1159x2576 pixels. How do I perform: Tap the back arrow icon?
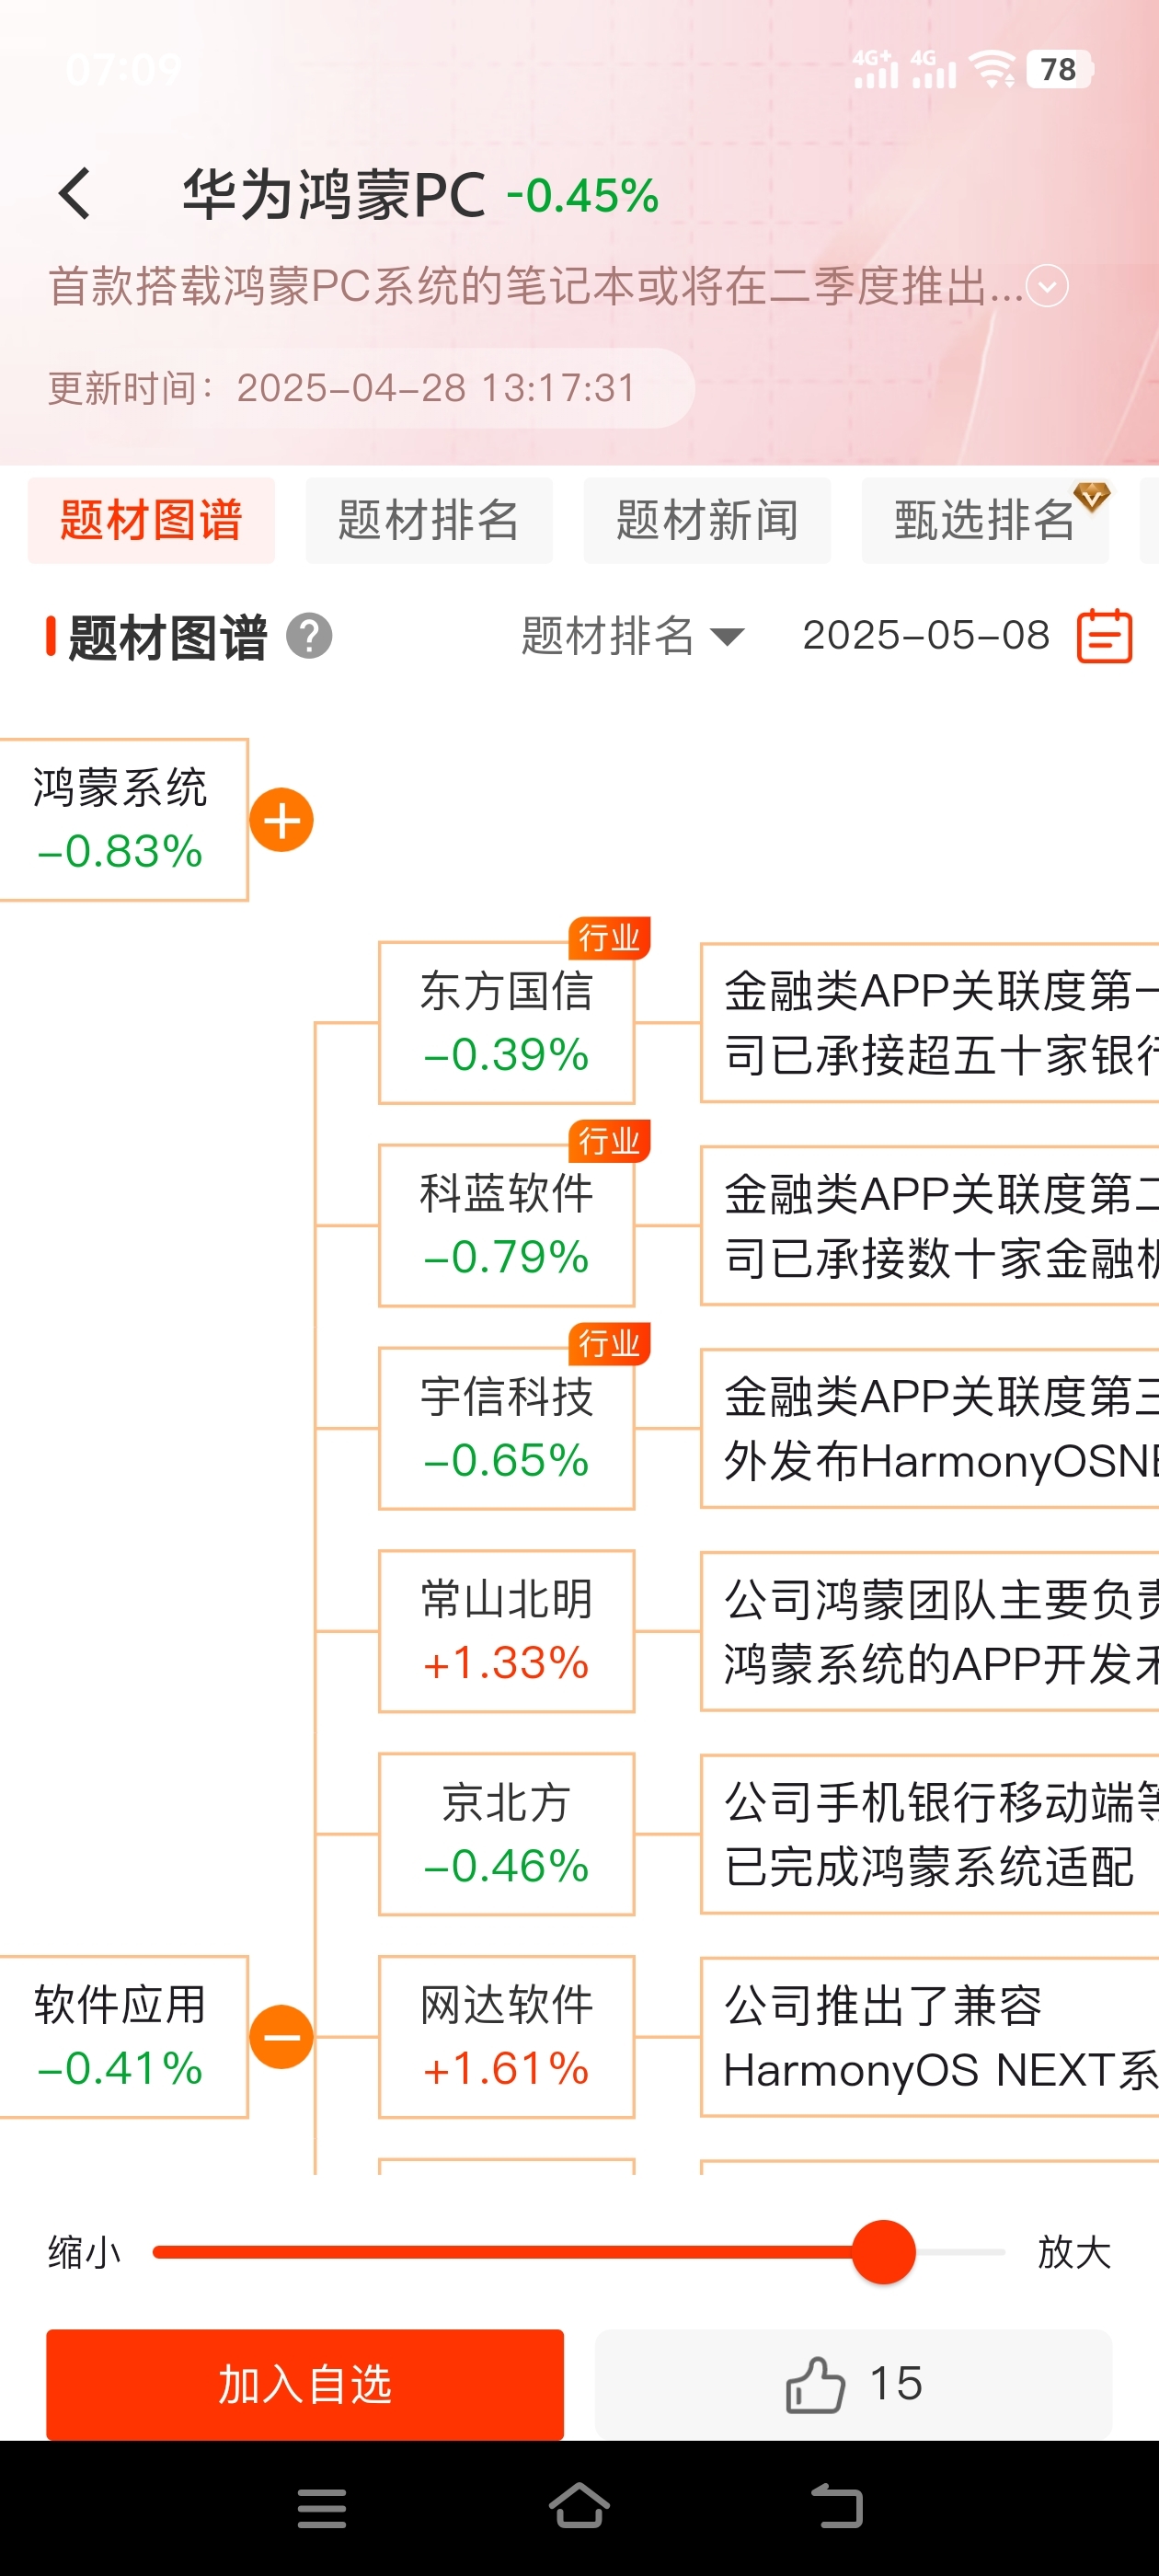75,193
